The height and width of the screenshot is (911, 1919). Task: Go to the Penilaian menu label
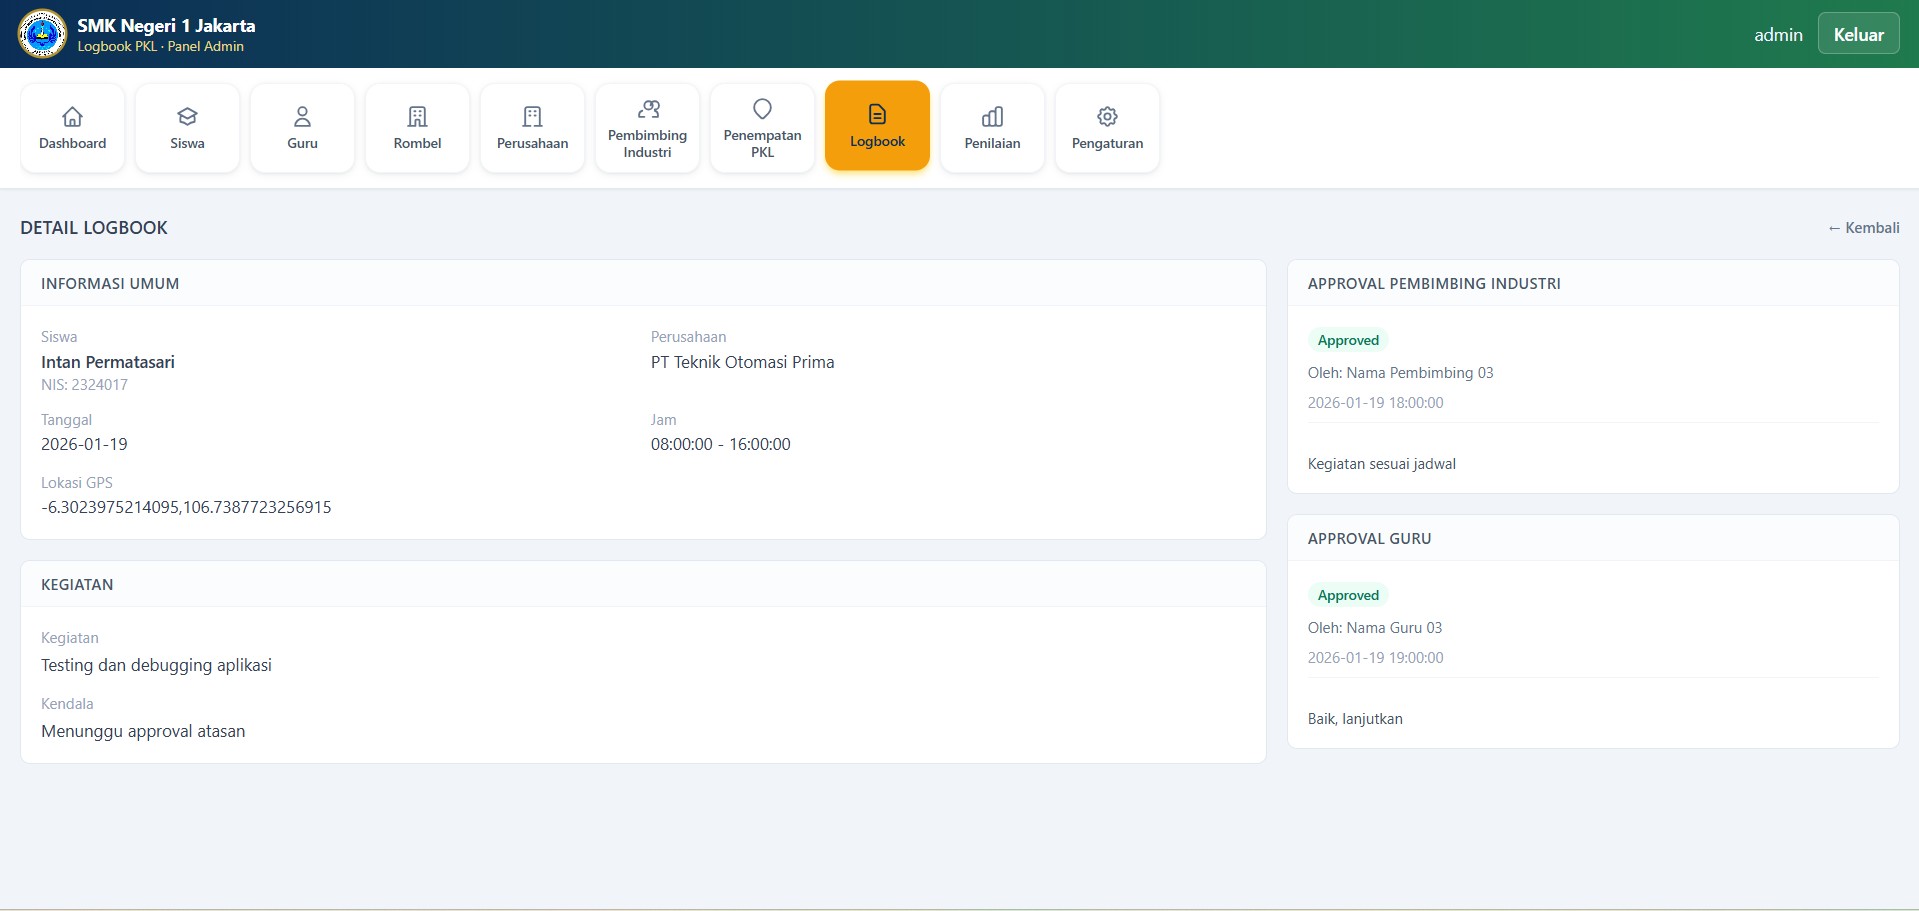[992, 143]
